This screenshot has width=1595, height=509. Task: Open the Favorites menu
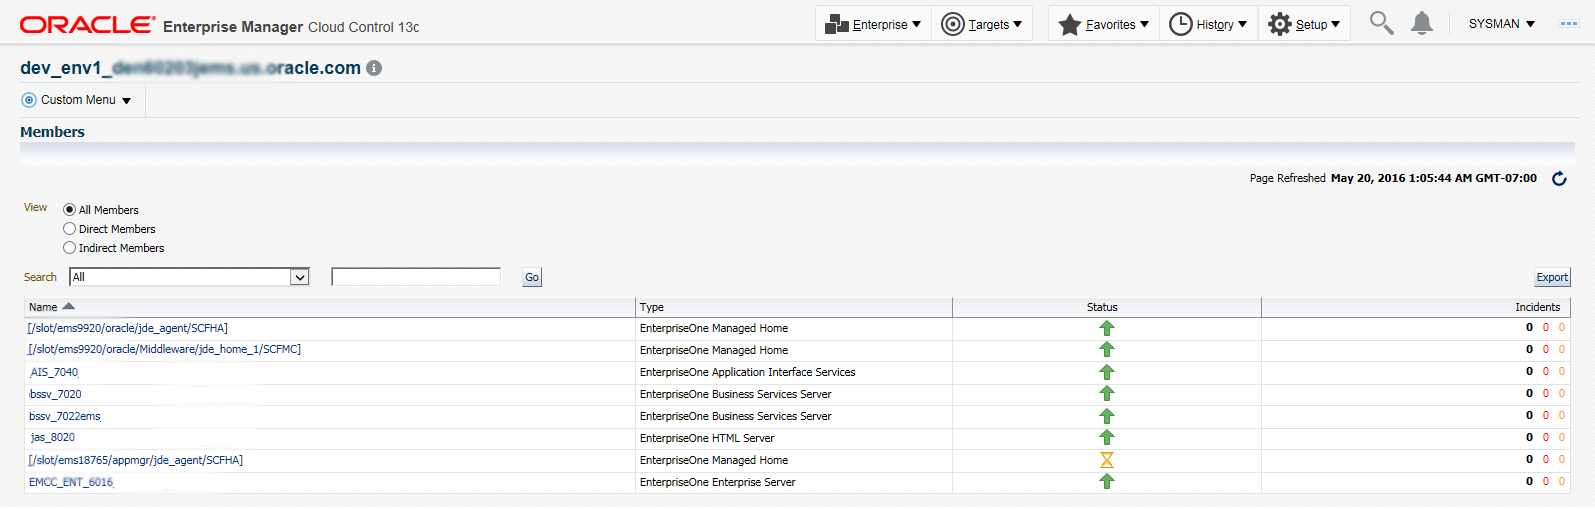tap(1104, 24)
